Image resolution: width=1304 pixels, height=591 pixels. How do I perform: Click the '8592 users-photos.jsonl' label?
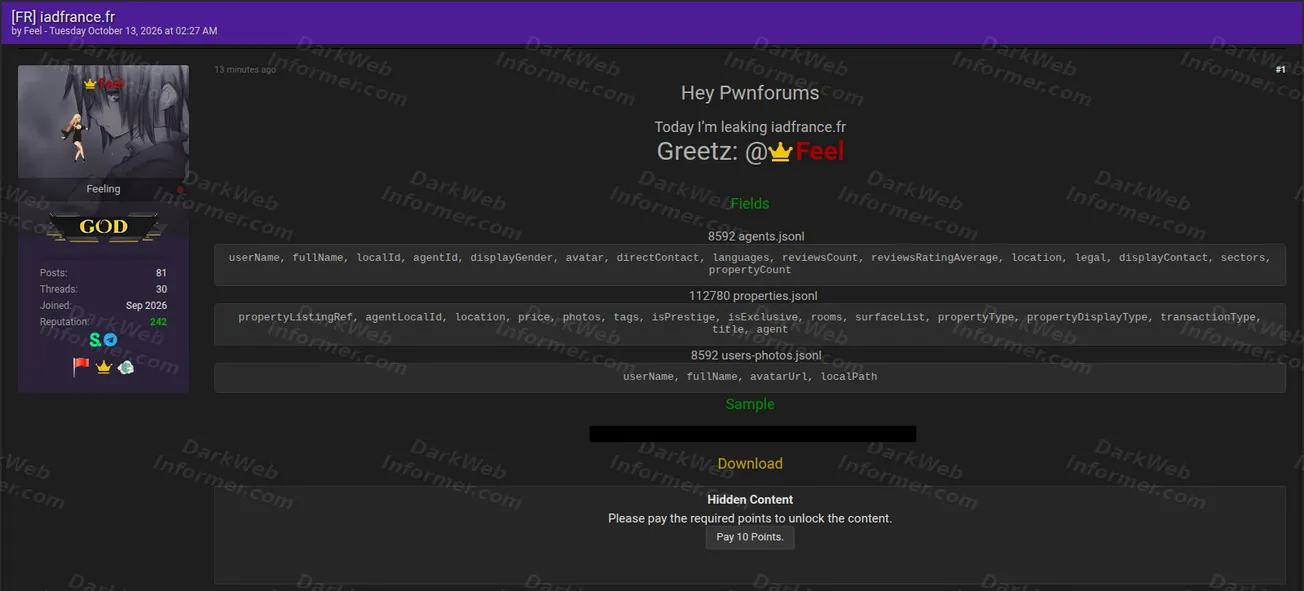point(756,355)
